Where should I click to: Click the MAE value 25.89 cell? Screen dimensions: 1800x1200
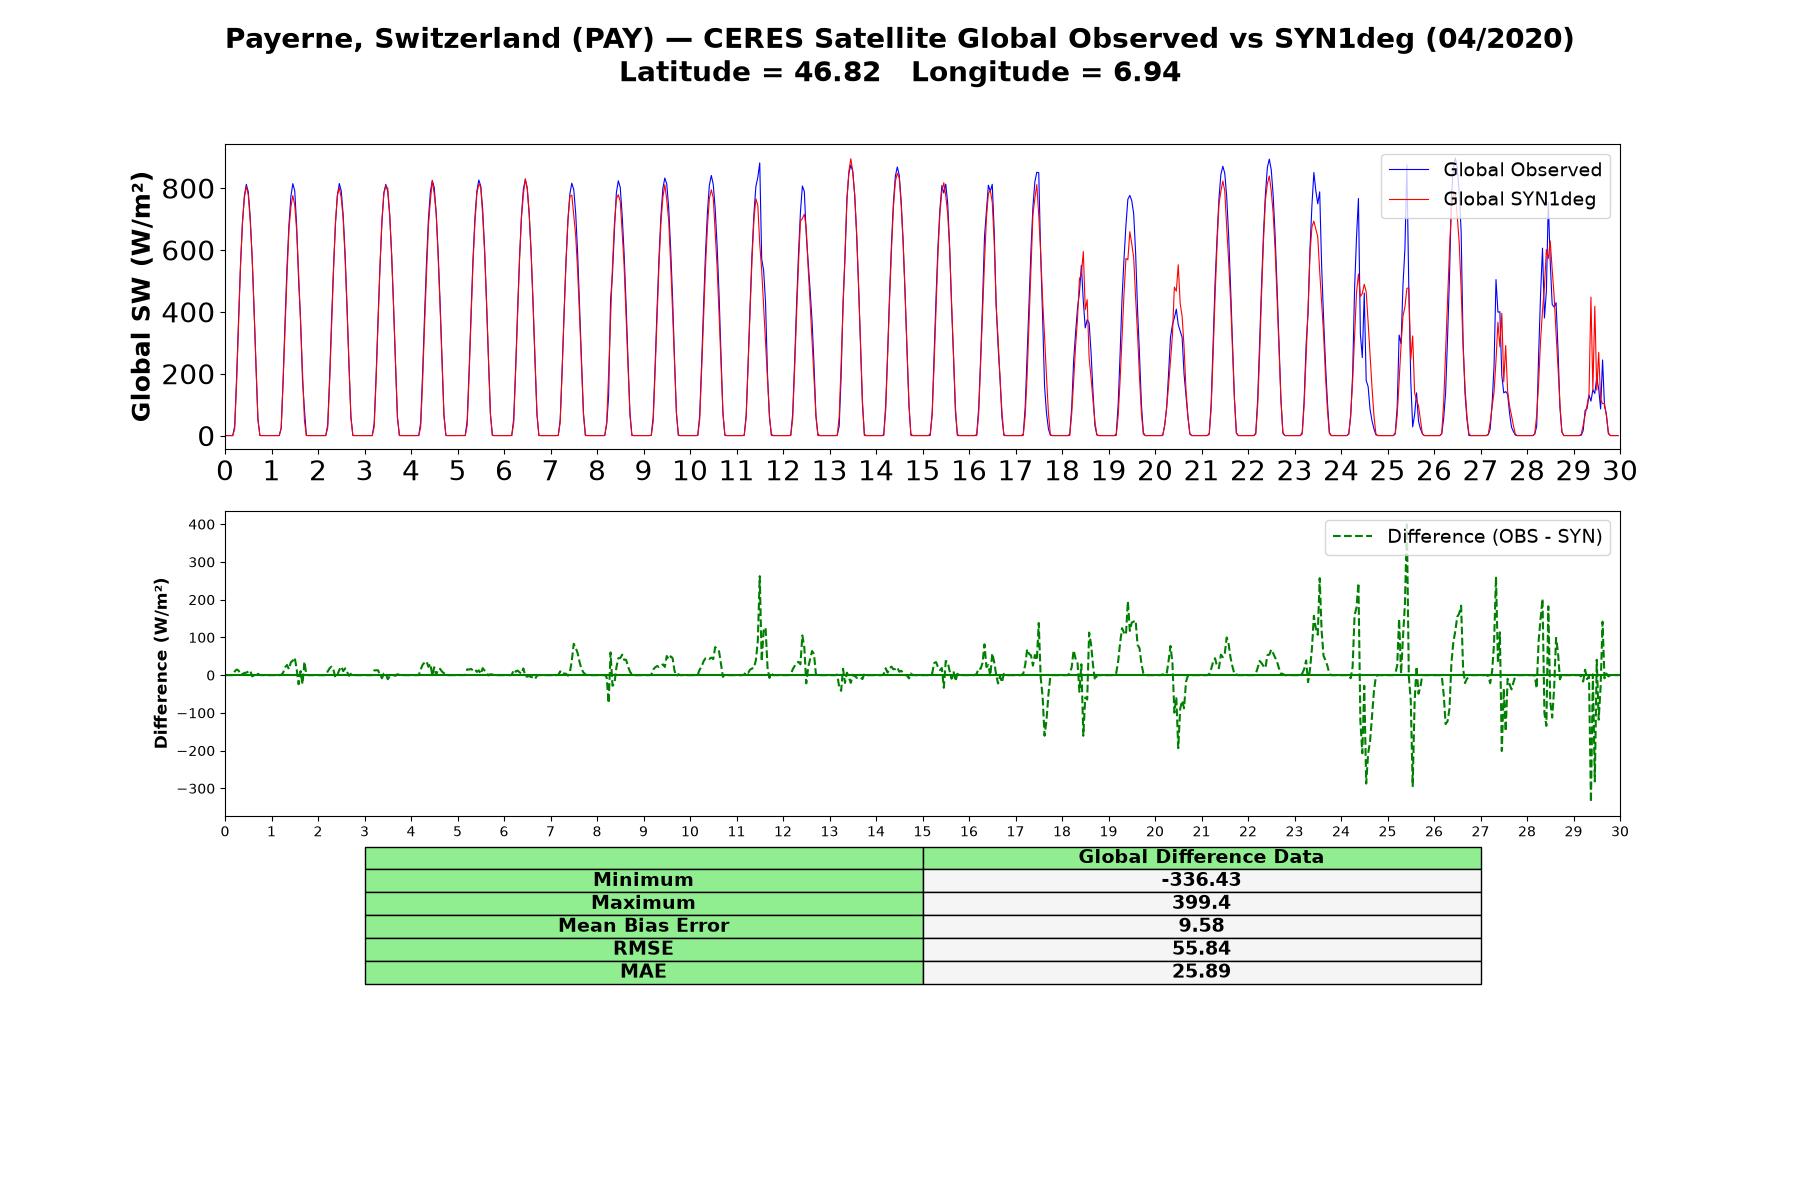[1201, 972]
